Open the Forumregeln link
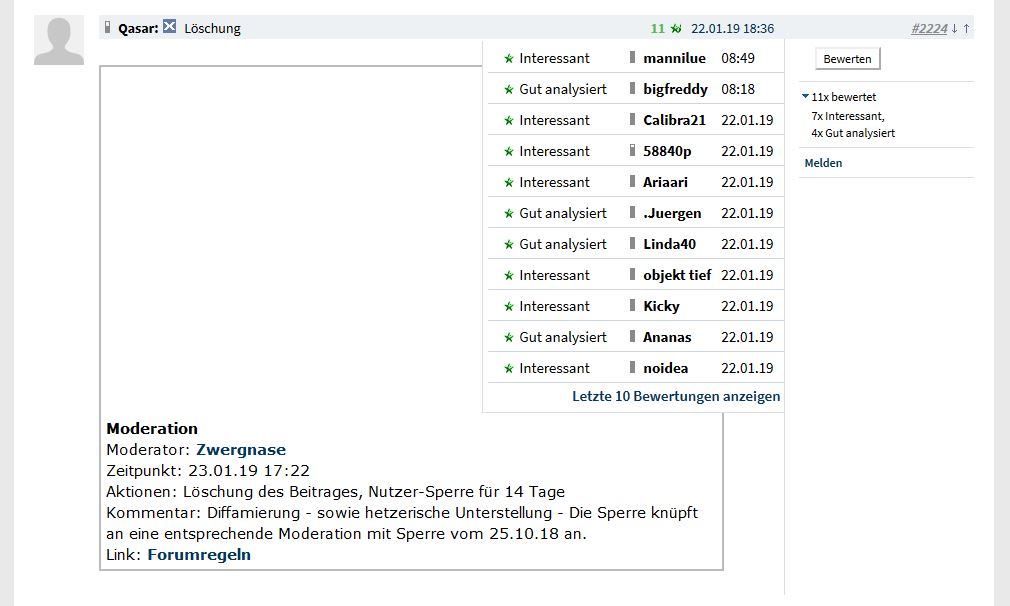This screenshot has height=606, width=1010. (x=199, y=554)
